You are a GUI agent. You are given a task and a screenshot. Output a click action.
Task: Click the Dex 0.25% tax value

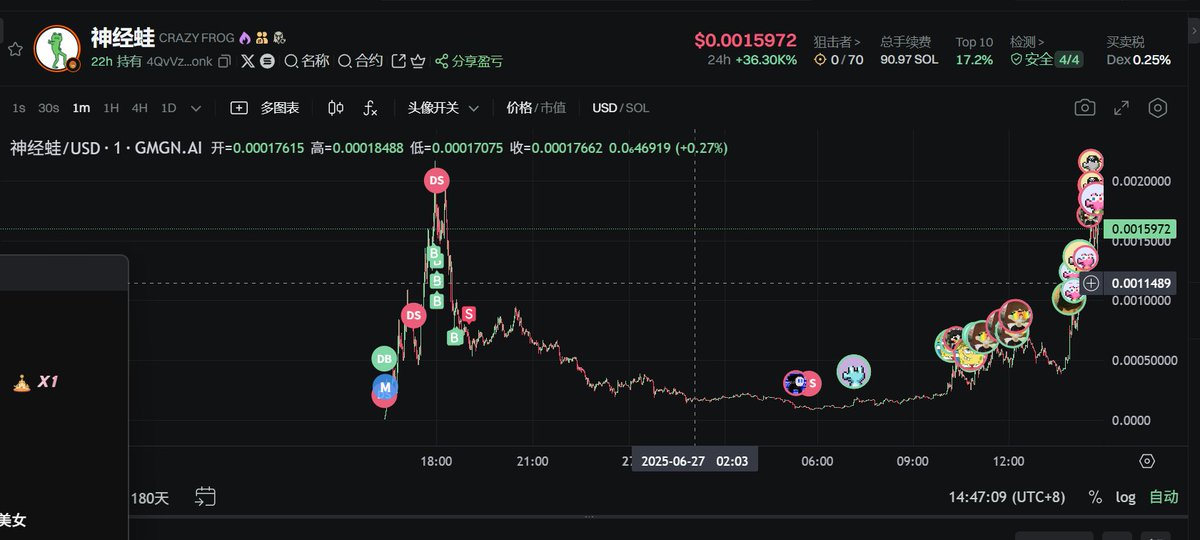pos(1139,60)
